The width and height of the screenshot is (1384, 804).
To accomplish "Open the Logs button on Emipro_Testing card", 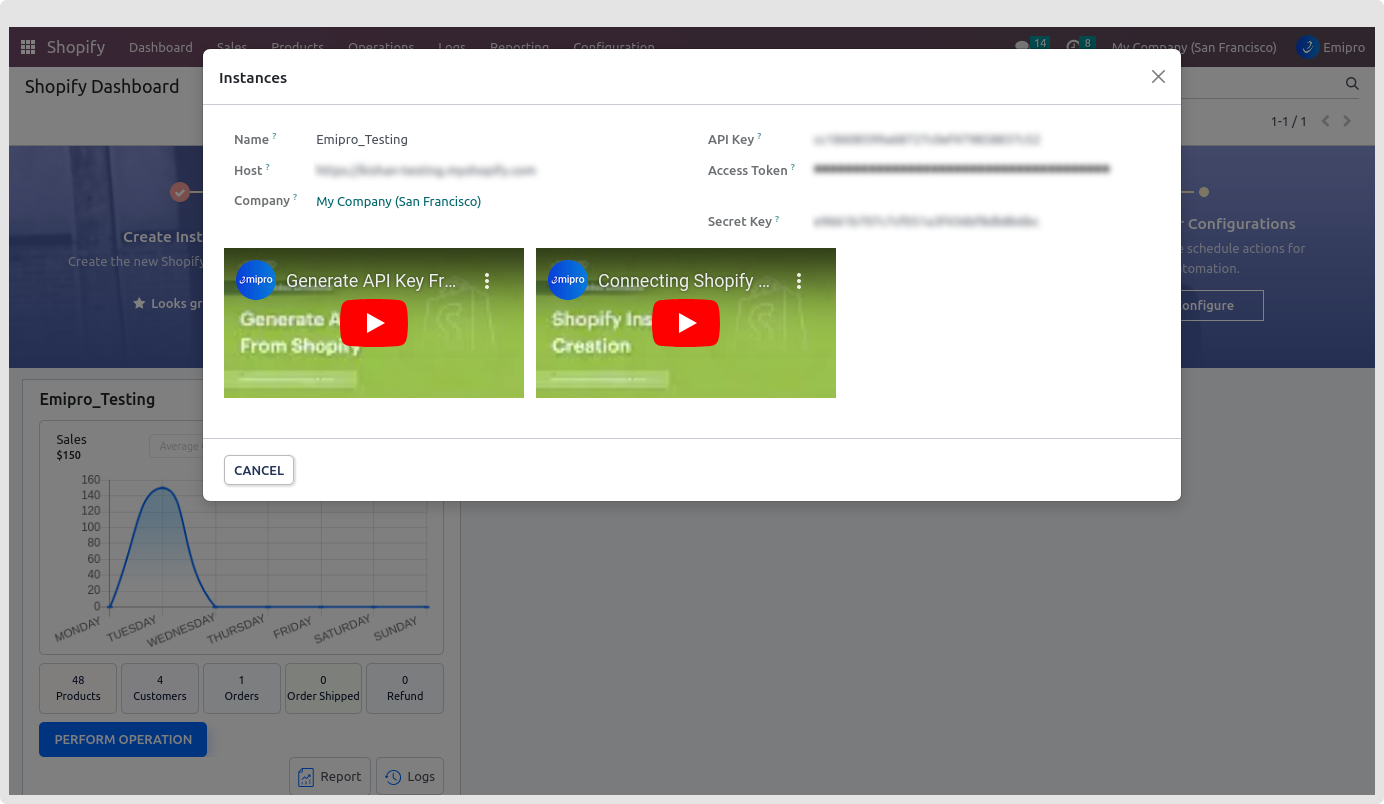I will pyautogui.click(x=410, y=776).
